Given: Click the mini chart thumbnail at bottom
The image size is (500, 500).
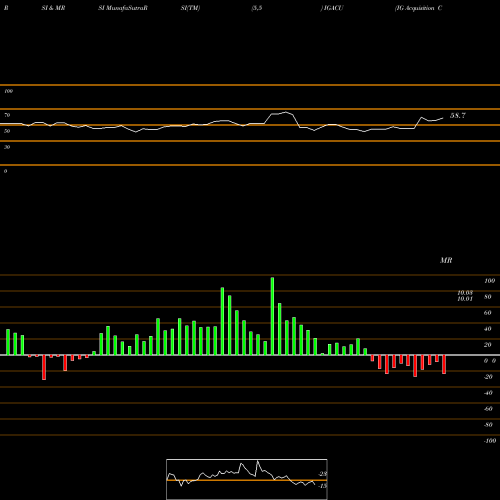Looking at the screenshot, I should point(247,479).
